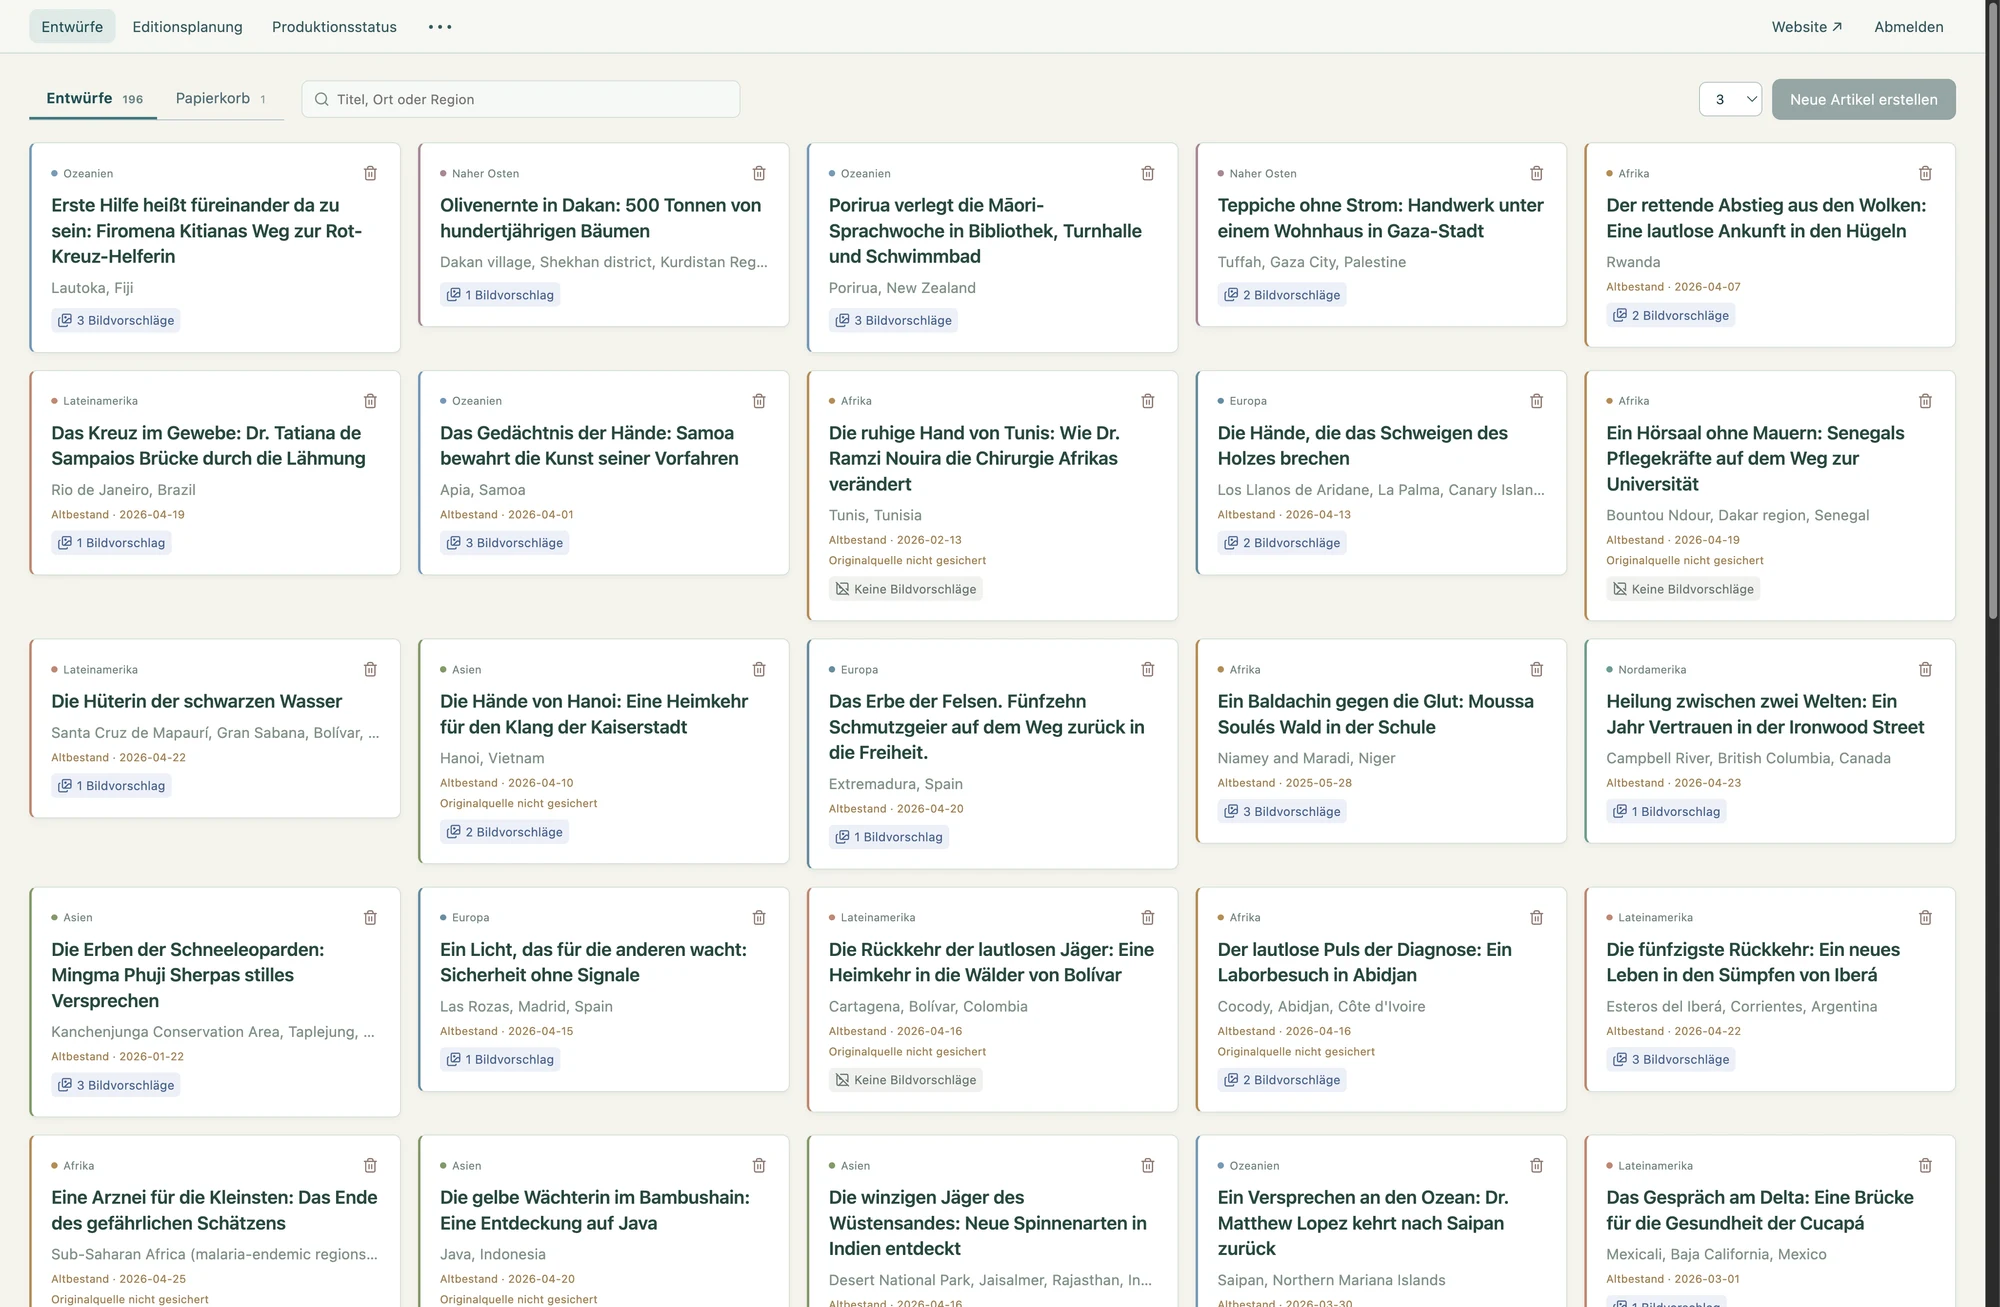Select the Entwürfe 196 tab
Screen dimensions: 2000x1307
coord(94,98)
